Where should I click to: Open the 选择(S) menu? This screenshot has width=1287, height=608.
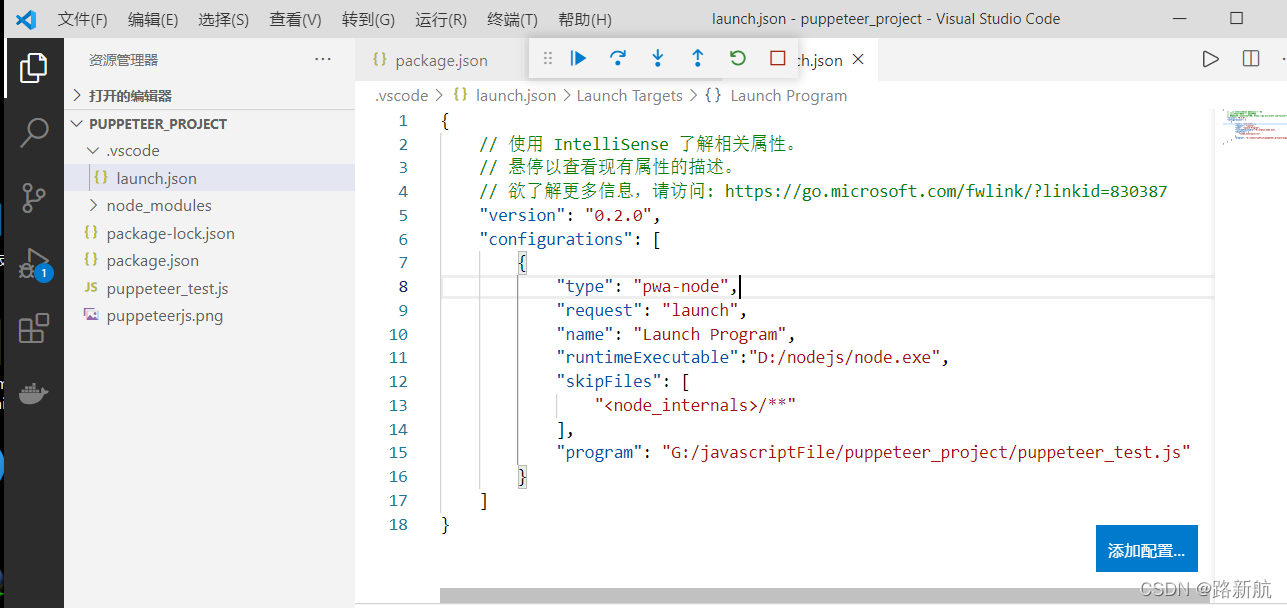[x=224, y=19]
